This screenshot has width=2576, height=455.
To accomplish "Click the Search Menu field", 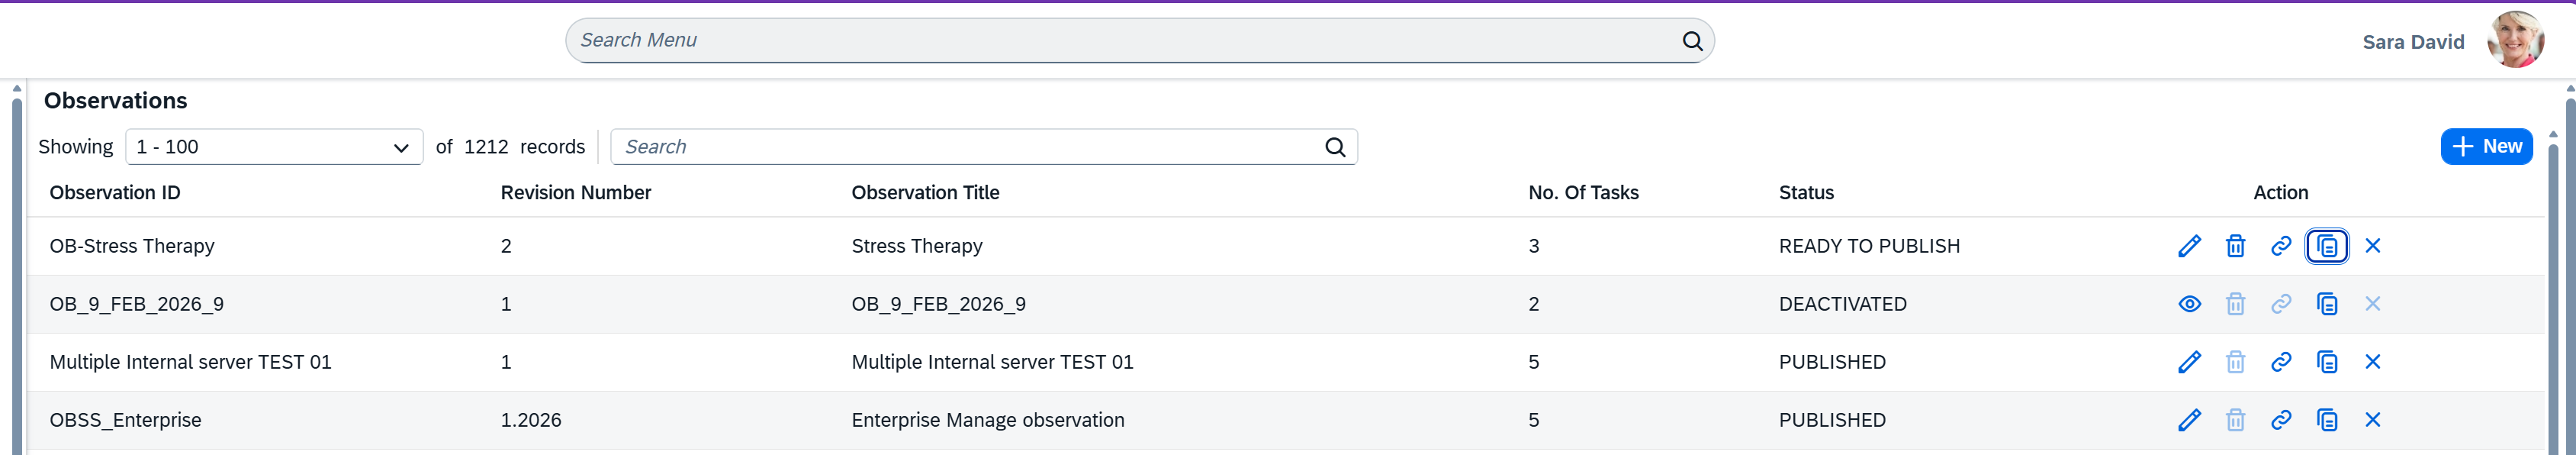I will point(1120,41).
